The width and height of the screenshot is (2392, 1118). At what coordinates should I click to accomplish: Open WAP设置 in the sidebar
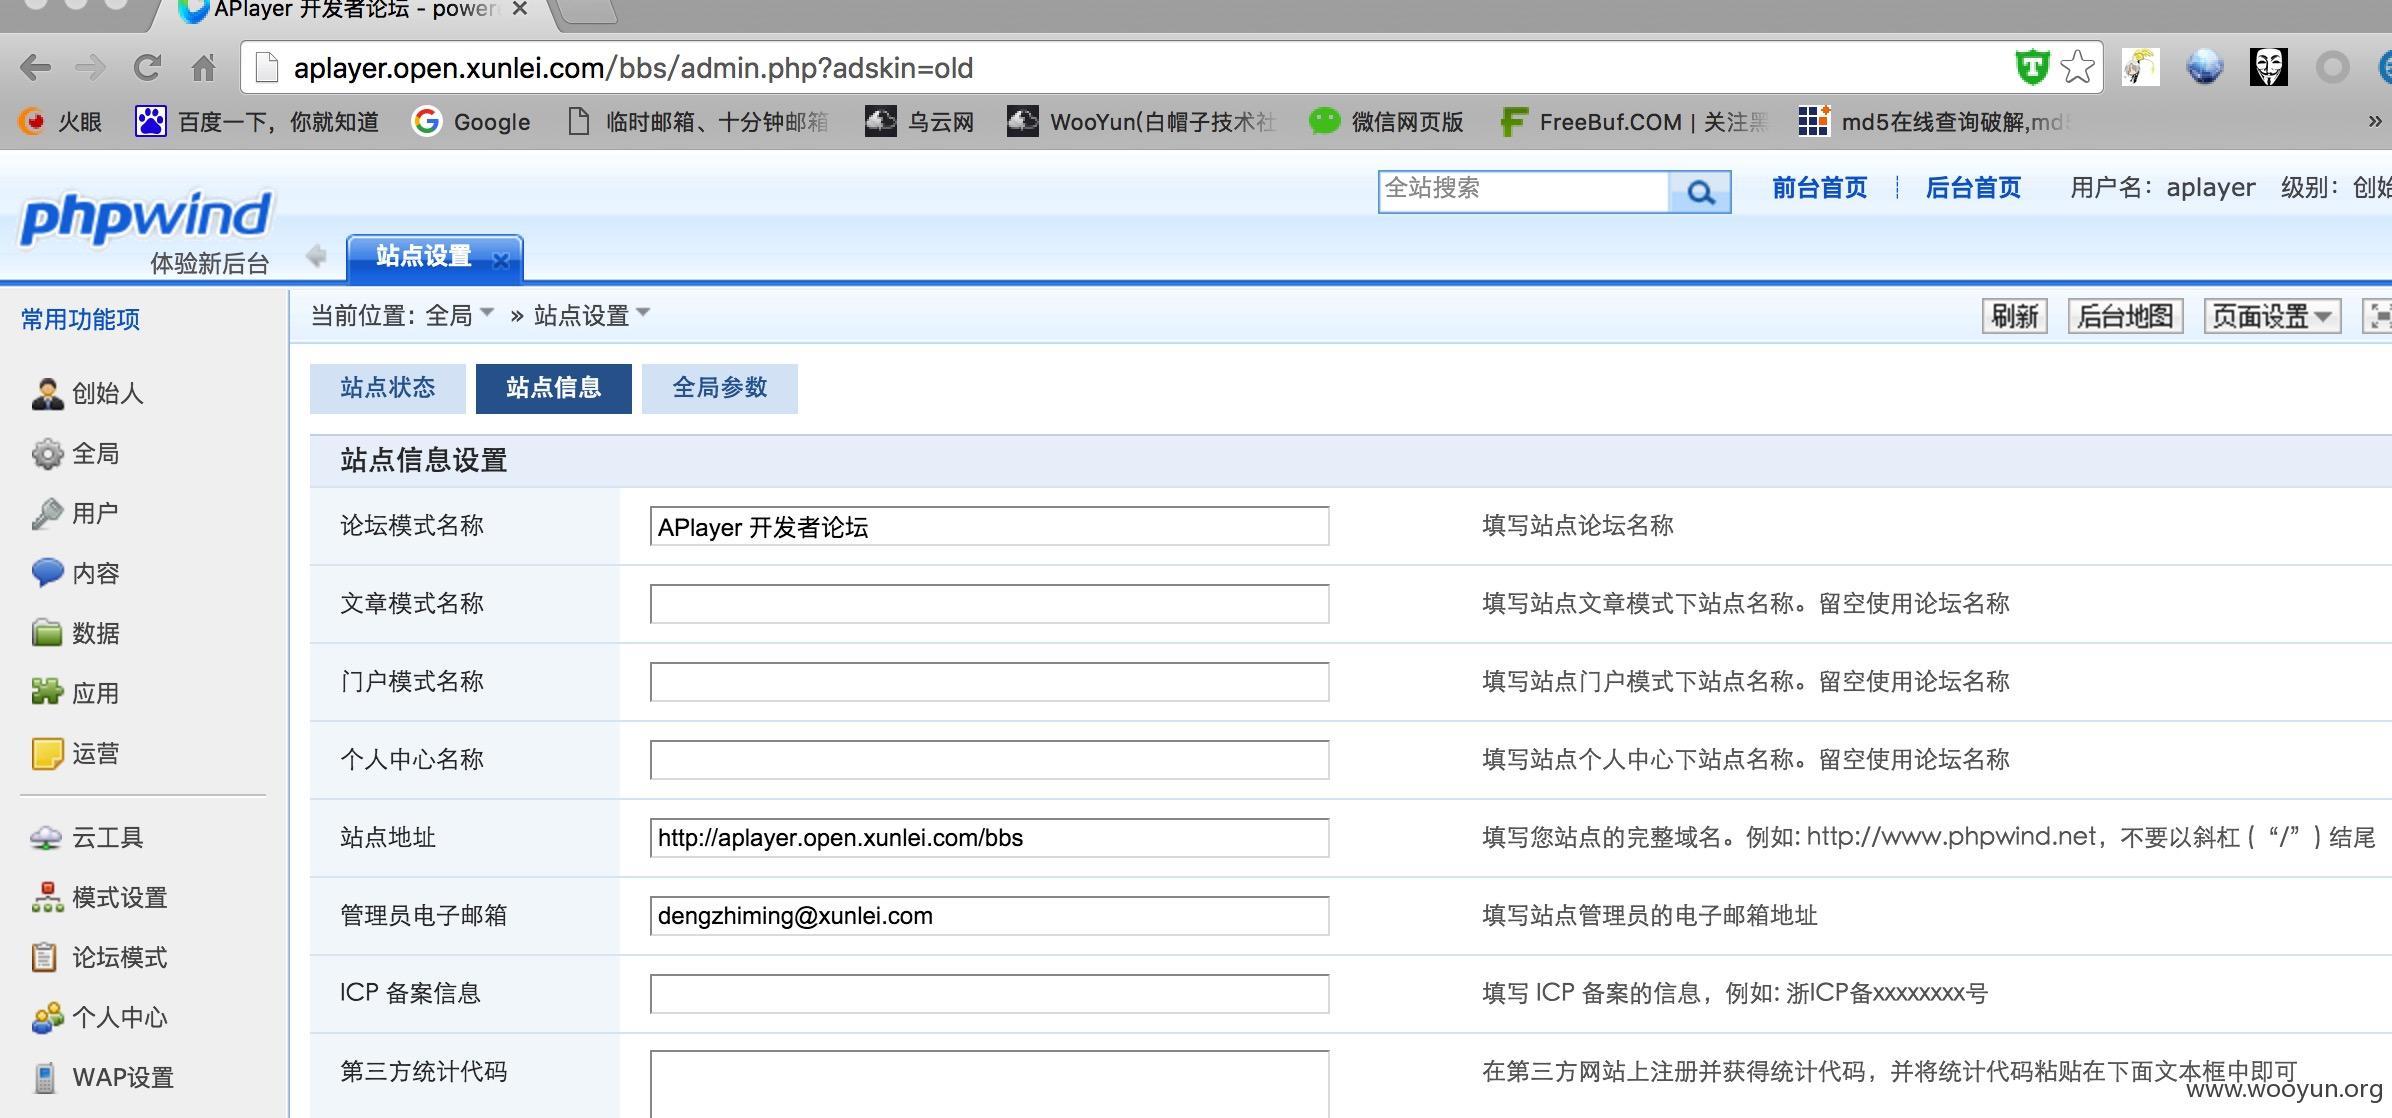103,1077
